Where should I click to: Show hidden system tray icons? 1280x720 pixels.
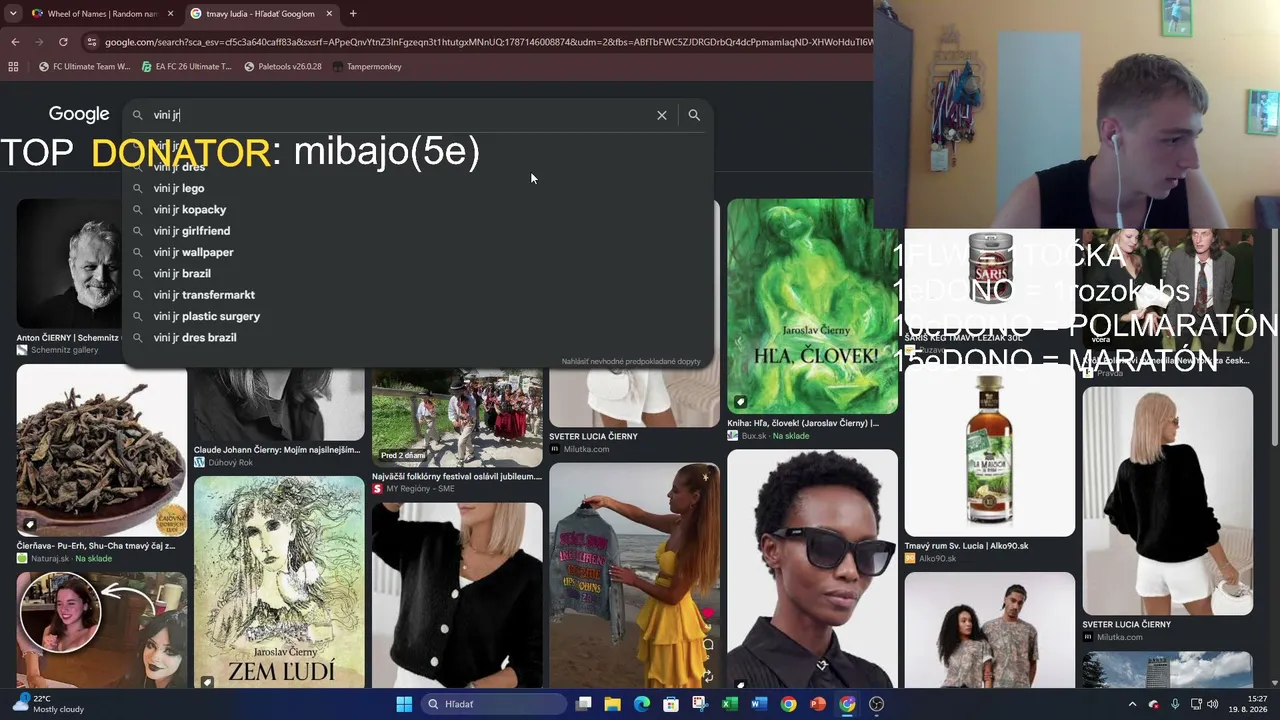[1132, 704]
